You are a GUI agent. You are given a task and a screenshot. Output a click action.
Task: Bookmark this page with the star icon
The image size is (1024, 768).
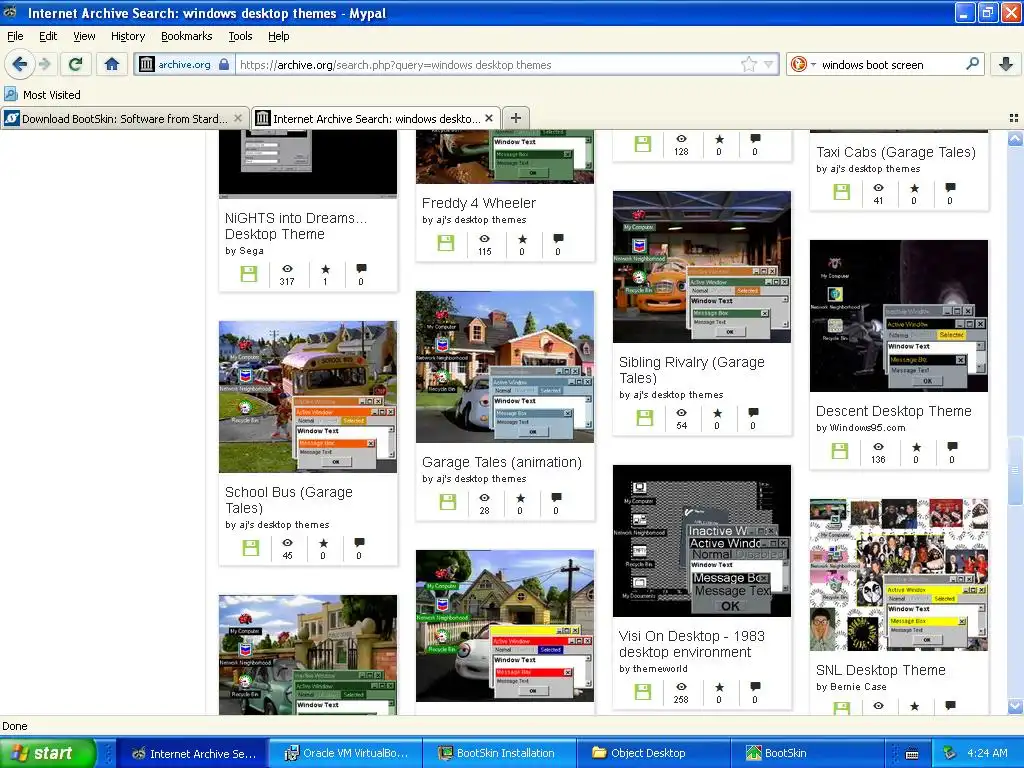[x=748, y=64]
